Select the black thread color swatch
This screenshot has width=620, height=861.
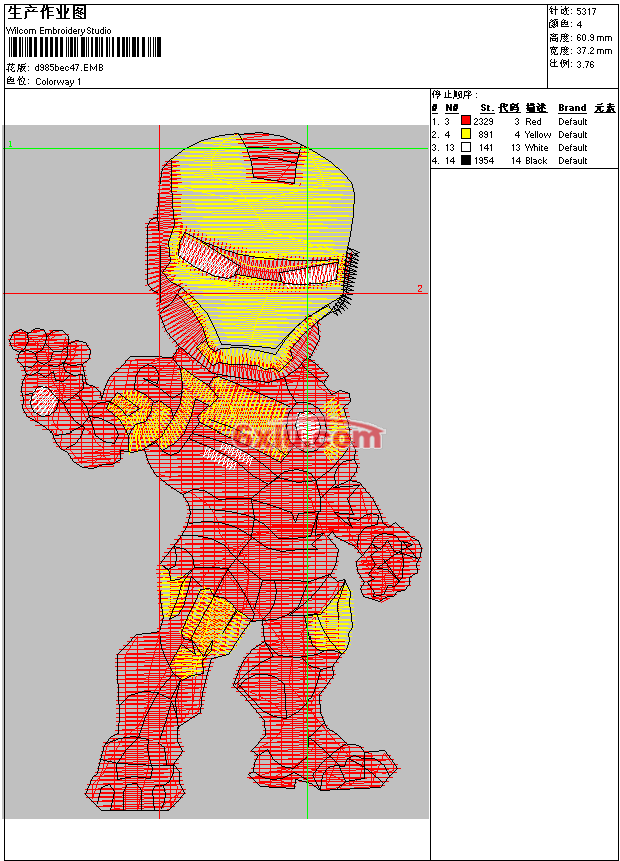pyautogui.click(x=466, y=160)
